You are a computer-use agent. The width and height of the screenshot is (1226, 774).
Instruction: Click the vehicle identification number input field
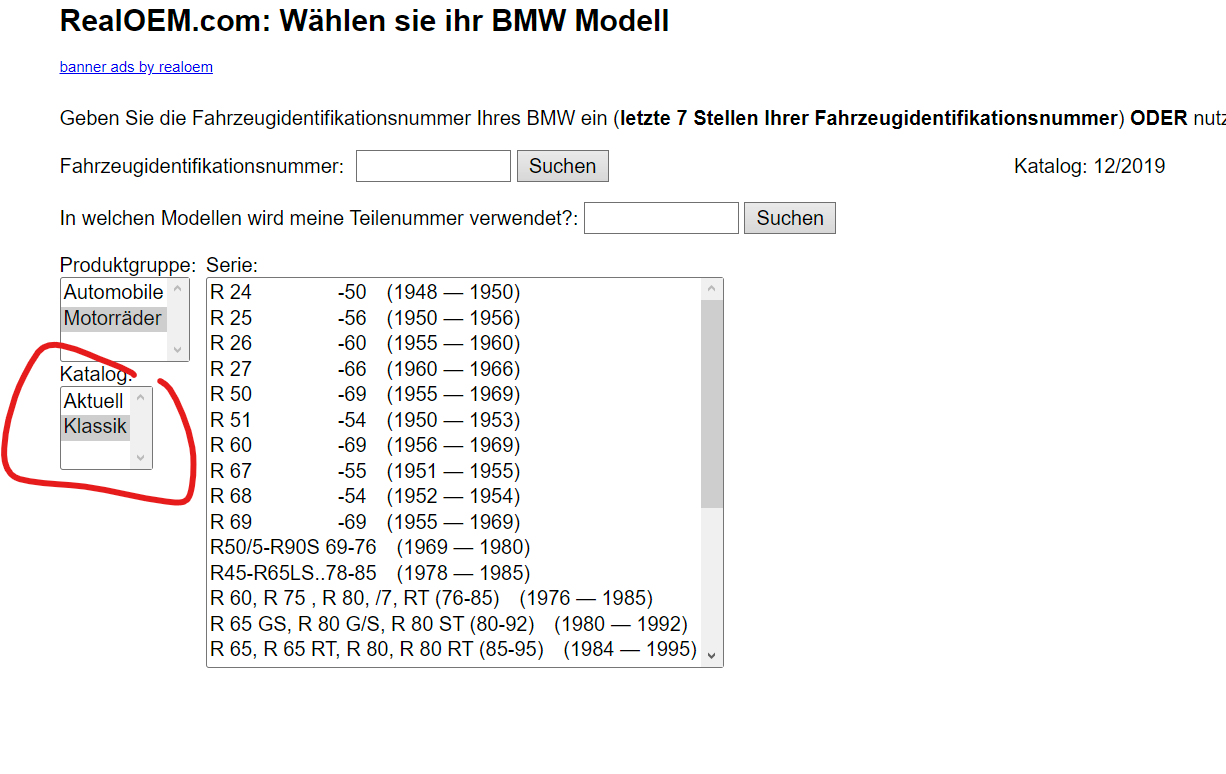point(433,166)
